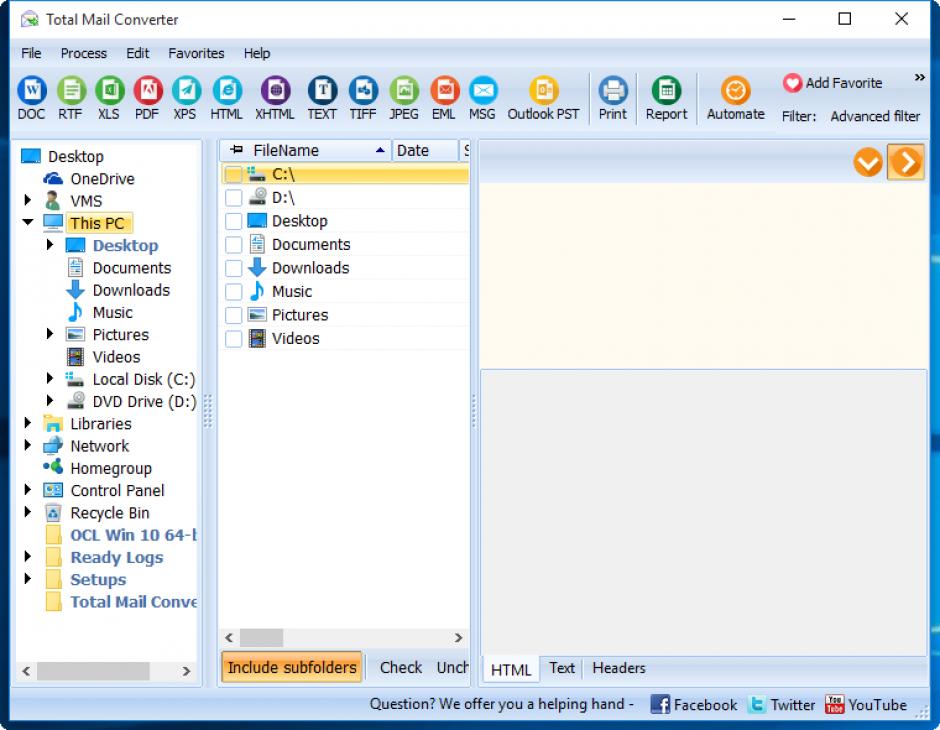Image resolution: width=940 pixels, height=730 pixels.
Task: Convert to JPEG images
Action: point(404,98)
